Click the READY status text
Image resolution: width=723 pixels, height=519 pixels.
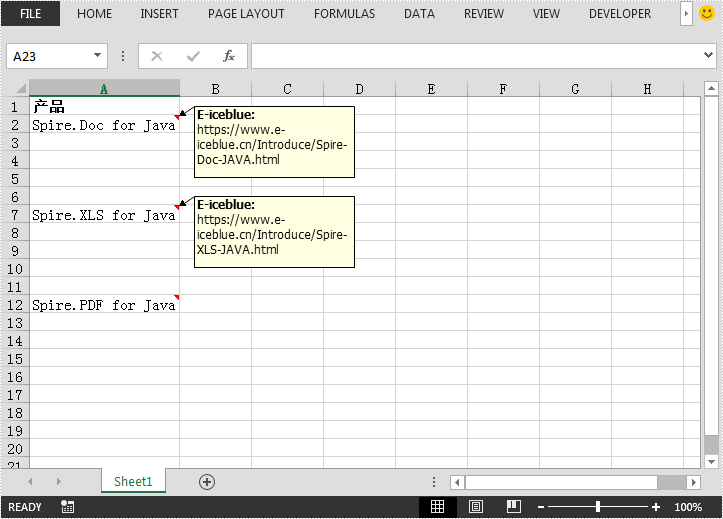[x=24, y=507]
